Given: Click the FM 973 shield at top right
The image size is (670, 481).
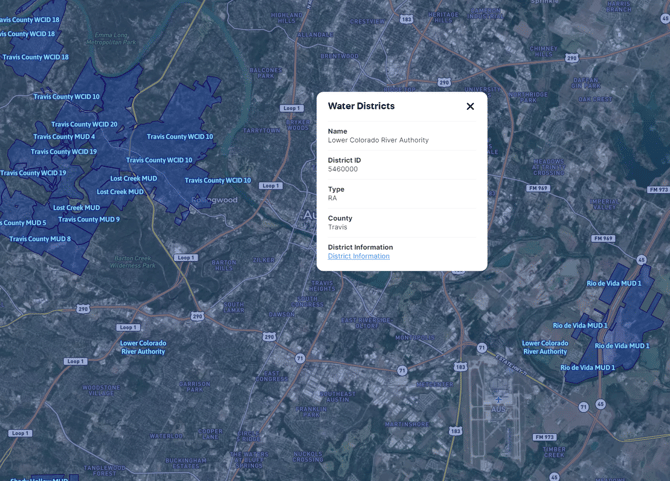Looking at the screenshot, I should point(657,189).
